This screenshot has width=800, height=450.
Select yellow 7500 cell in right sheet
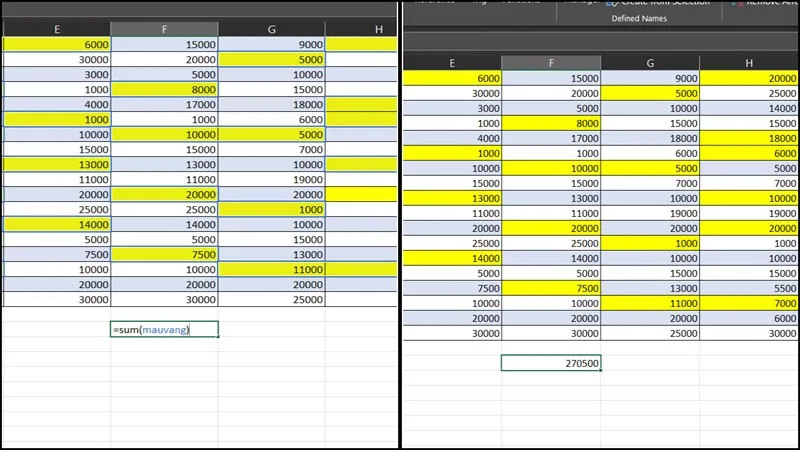pos(551,288)
